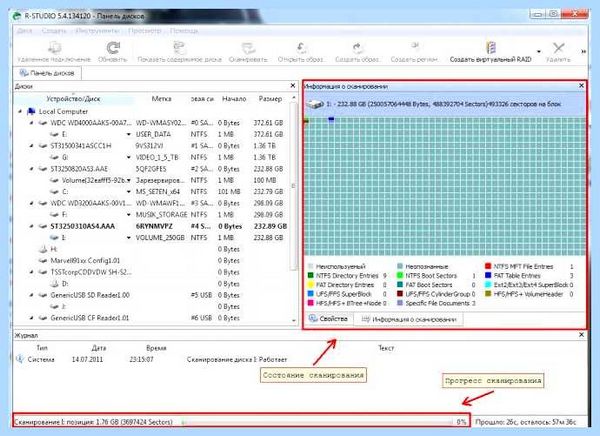The width and height of the screenshot is (600, 436).
Task: Click the D: optical drive icon
Action: pos(55,284)
